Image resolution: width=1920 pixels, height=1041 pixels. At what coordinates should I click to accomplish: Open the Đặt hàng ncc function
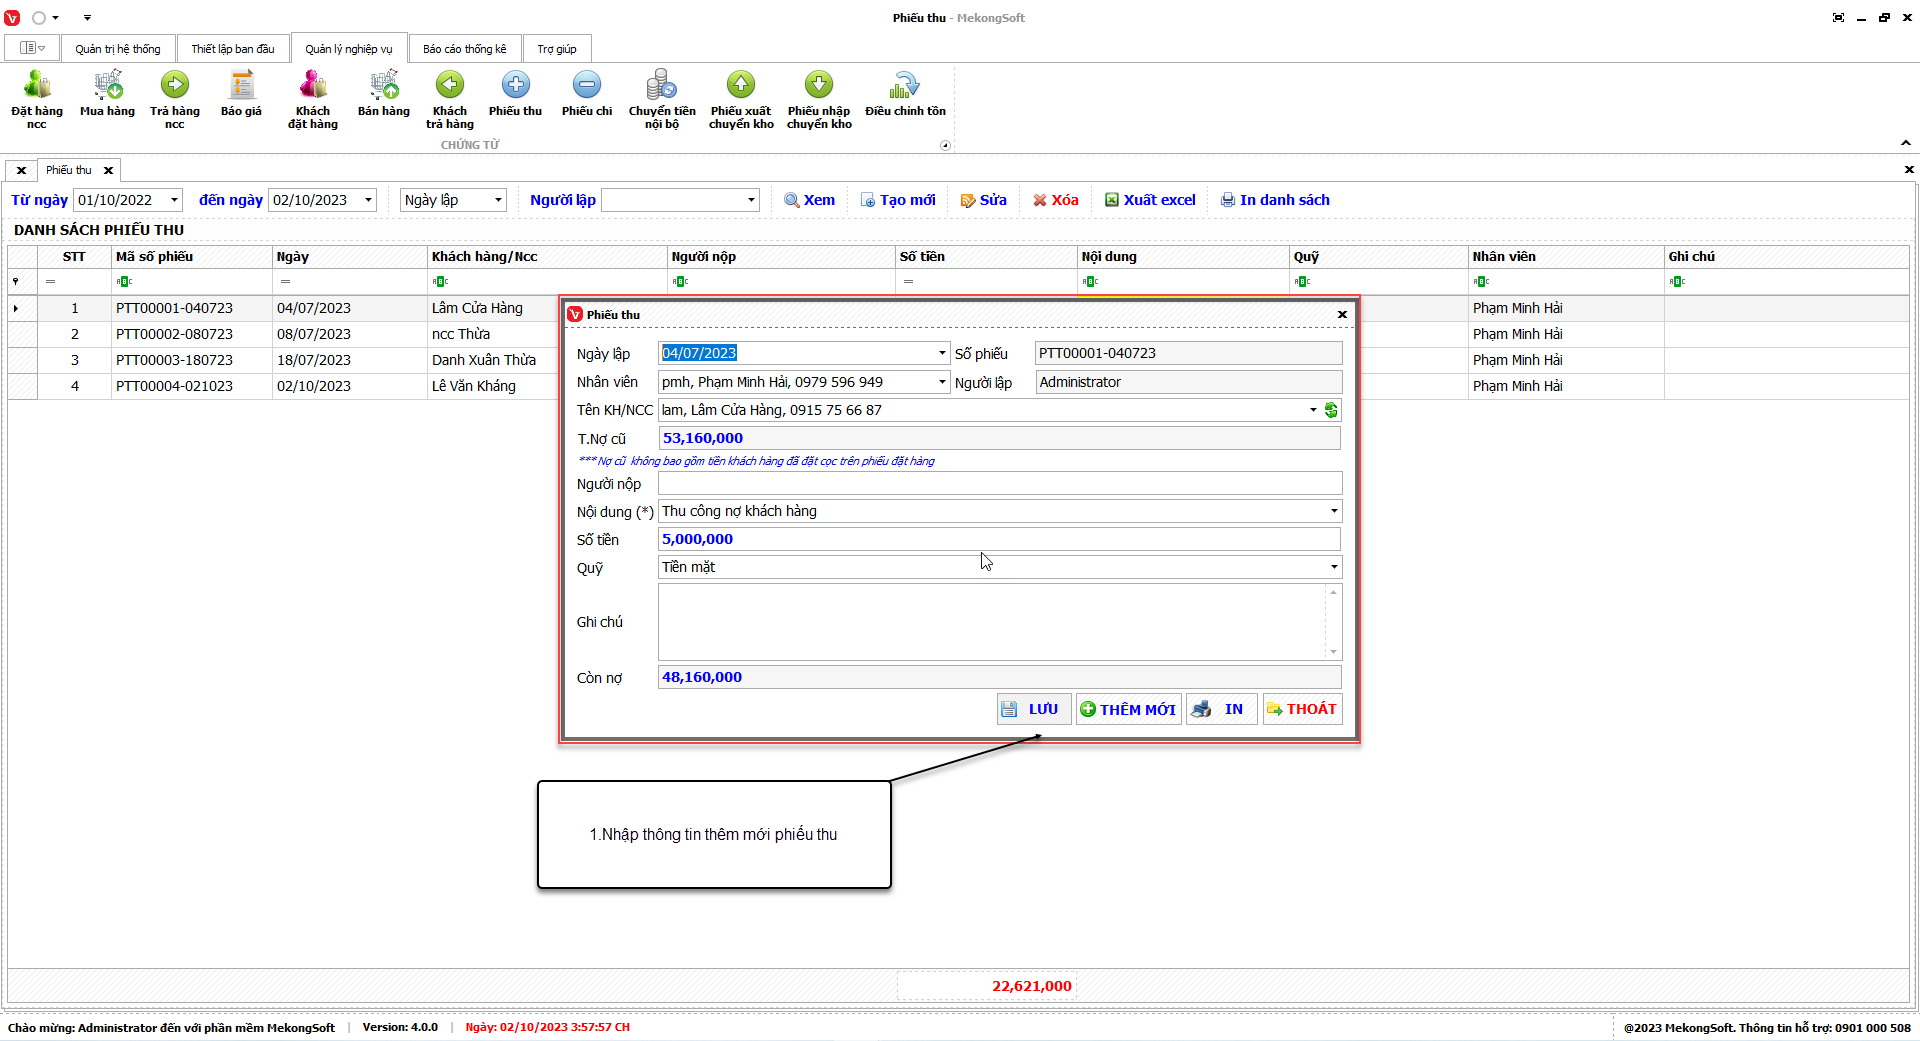point(37,99)
